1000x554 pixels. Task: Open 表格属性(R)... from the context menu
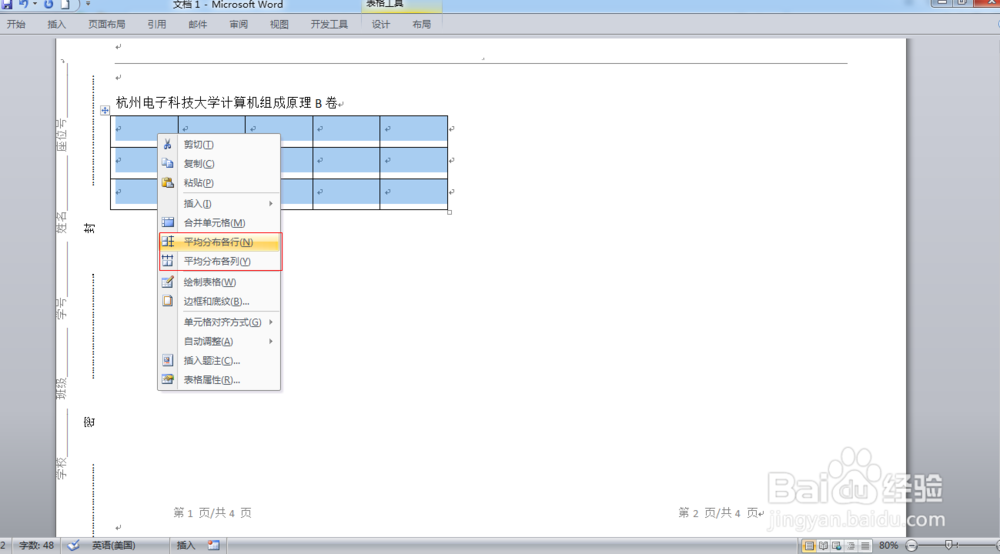click(219, 379)
